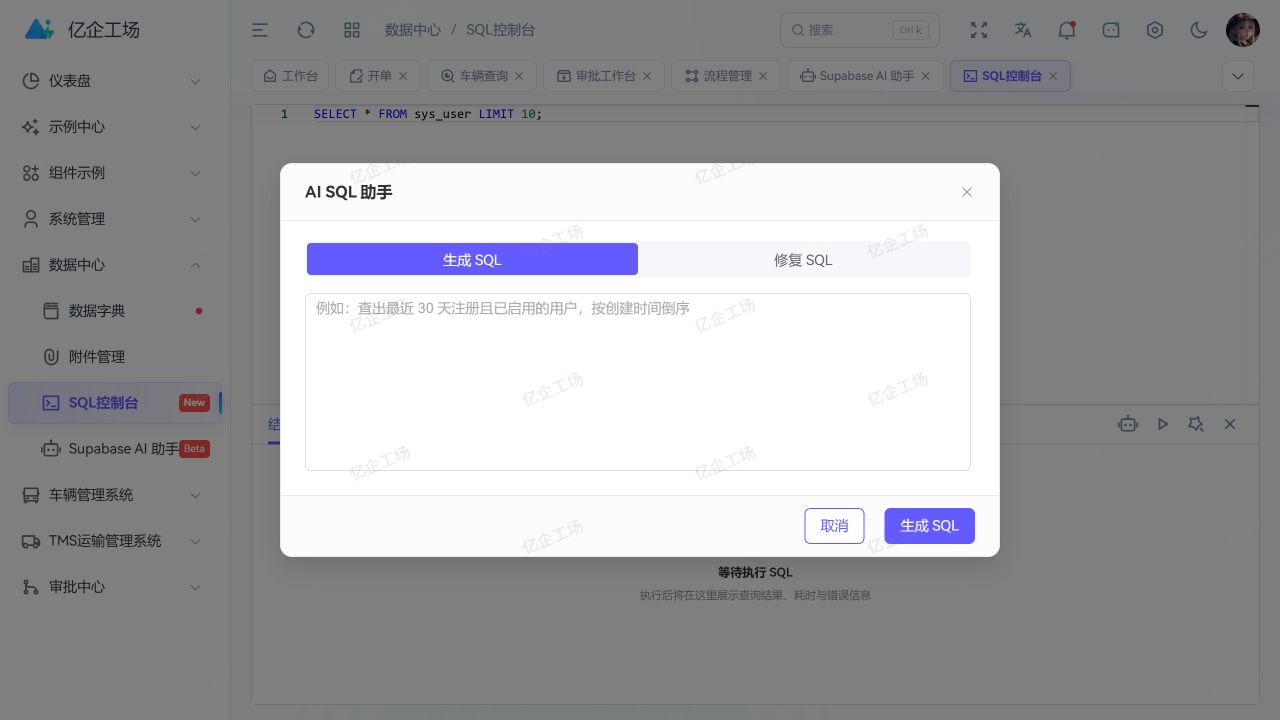Screen dimensions: 1280x720
Task: Click the format SQL icon beside the run icon
Action: (1196, 424)
